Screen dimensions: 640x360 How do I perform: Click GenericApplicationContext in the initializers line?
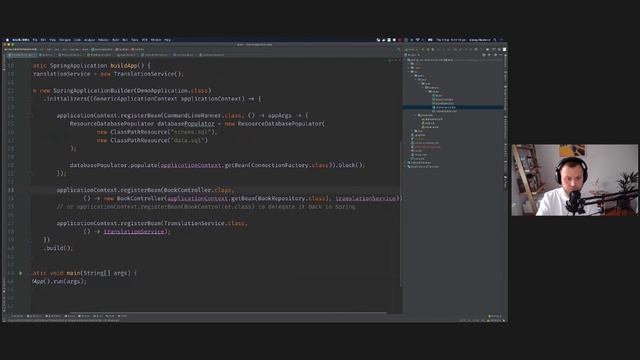(x=135, y=99)
